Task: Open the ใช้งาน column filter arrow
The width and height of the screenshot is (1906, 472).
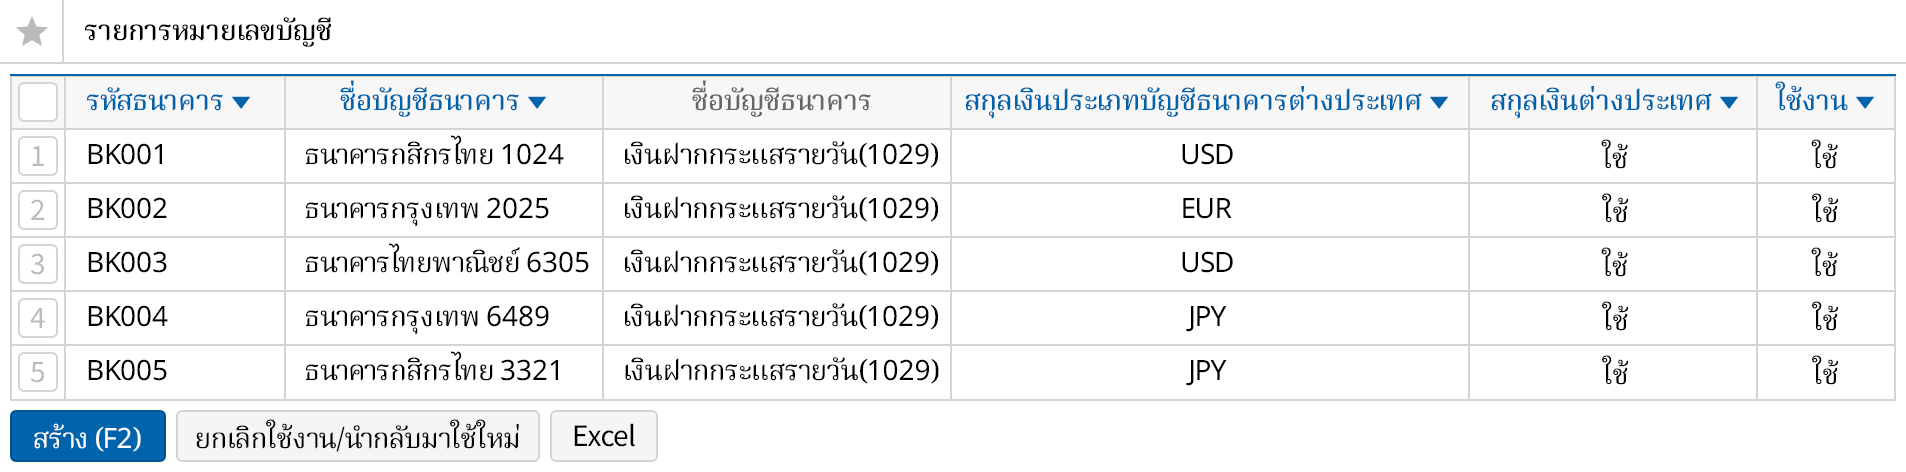Action: [1865, 102]
